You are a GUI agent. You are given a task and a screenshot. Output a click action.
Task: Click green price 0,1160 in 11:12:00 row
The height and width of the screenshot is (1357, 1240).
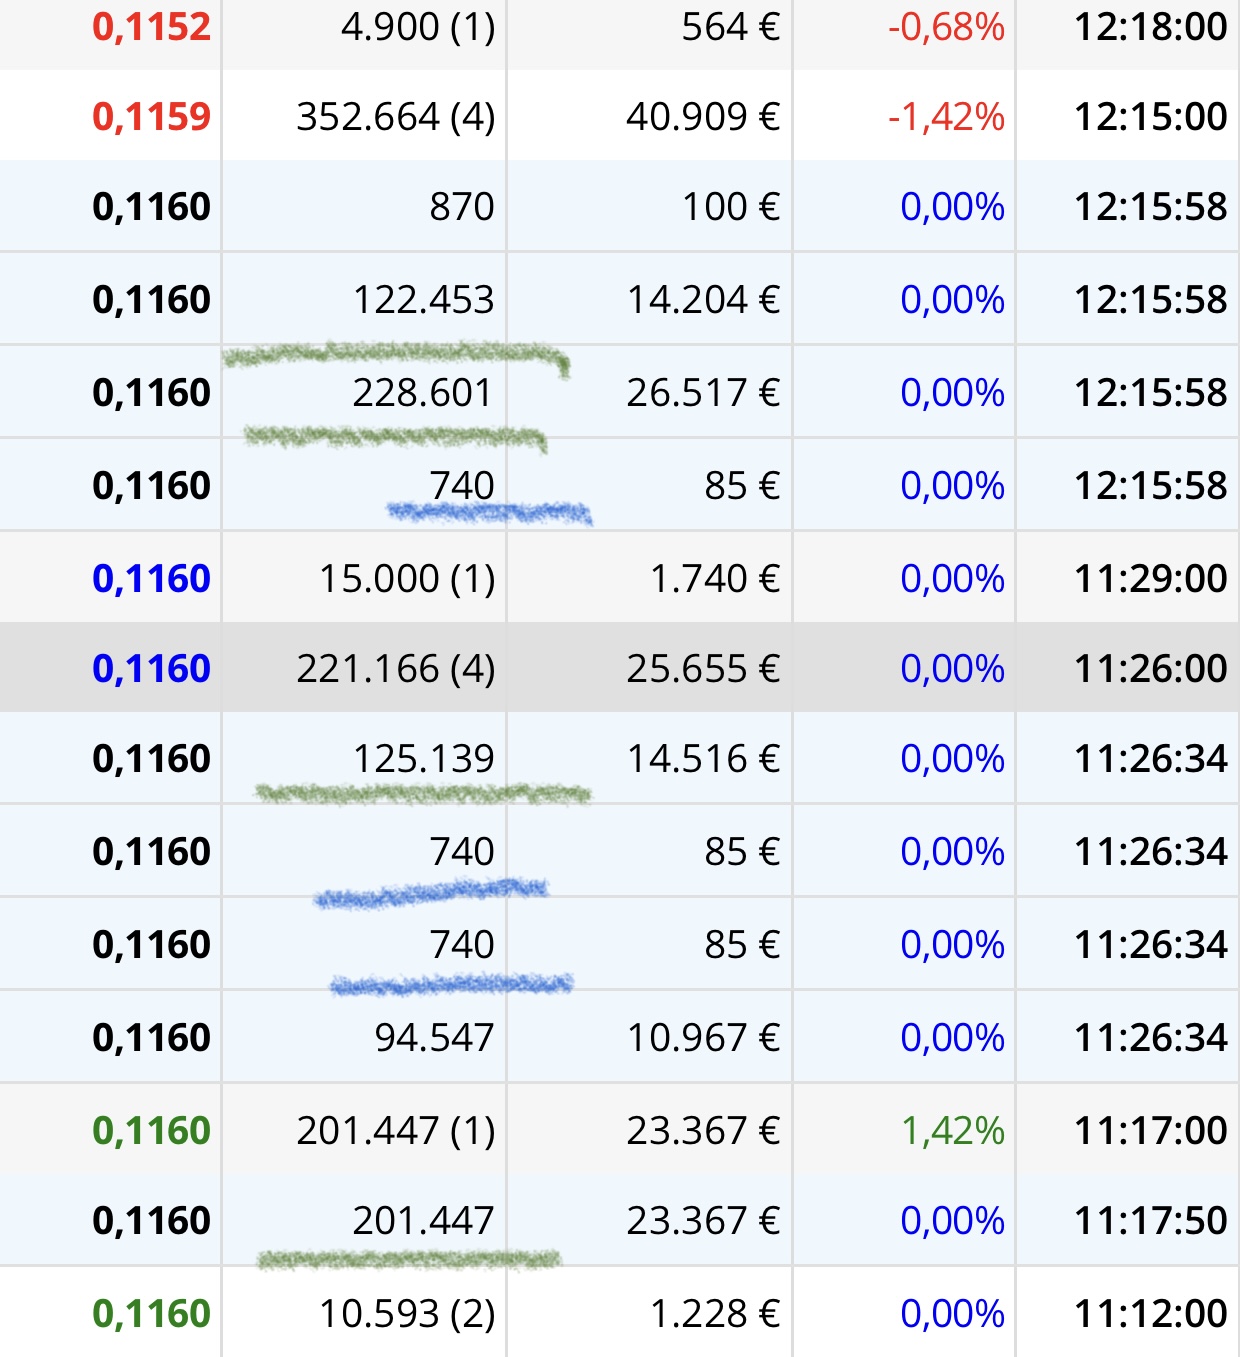point(151,1314)
